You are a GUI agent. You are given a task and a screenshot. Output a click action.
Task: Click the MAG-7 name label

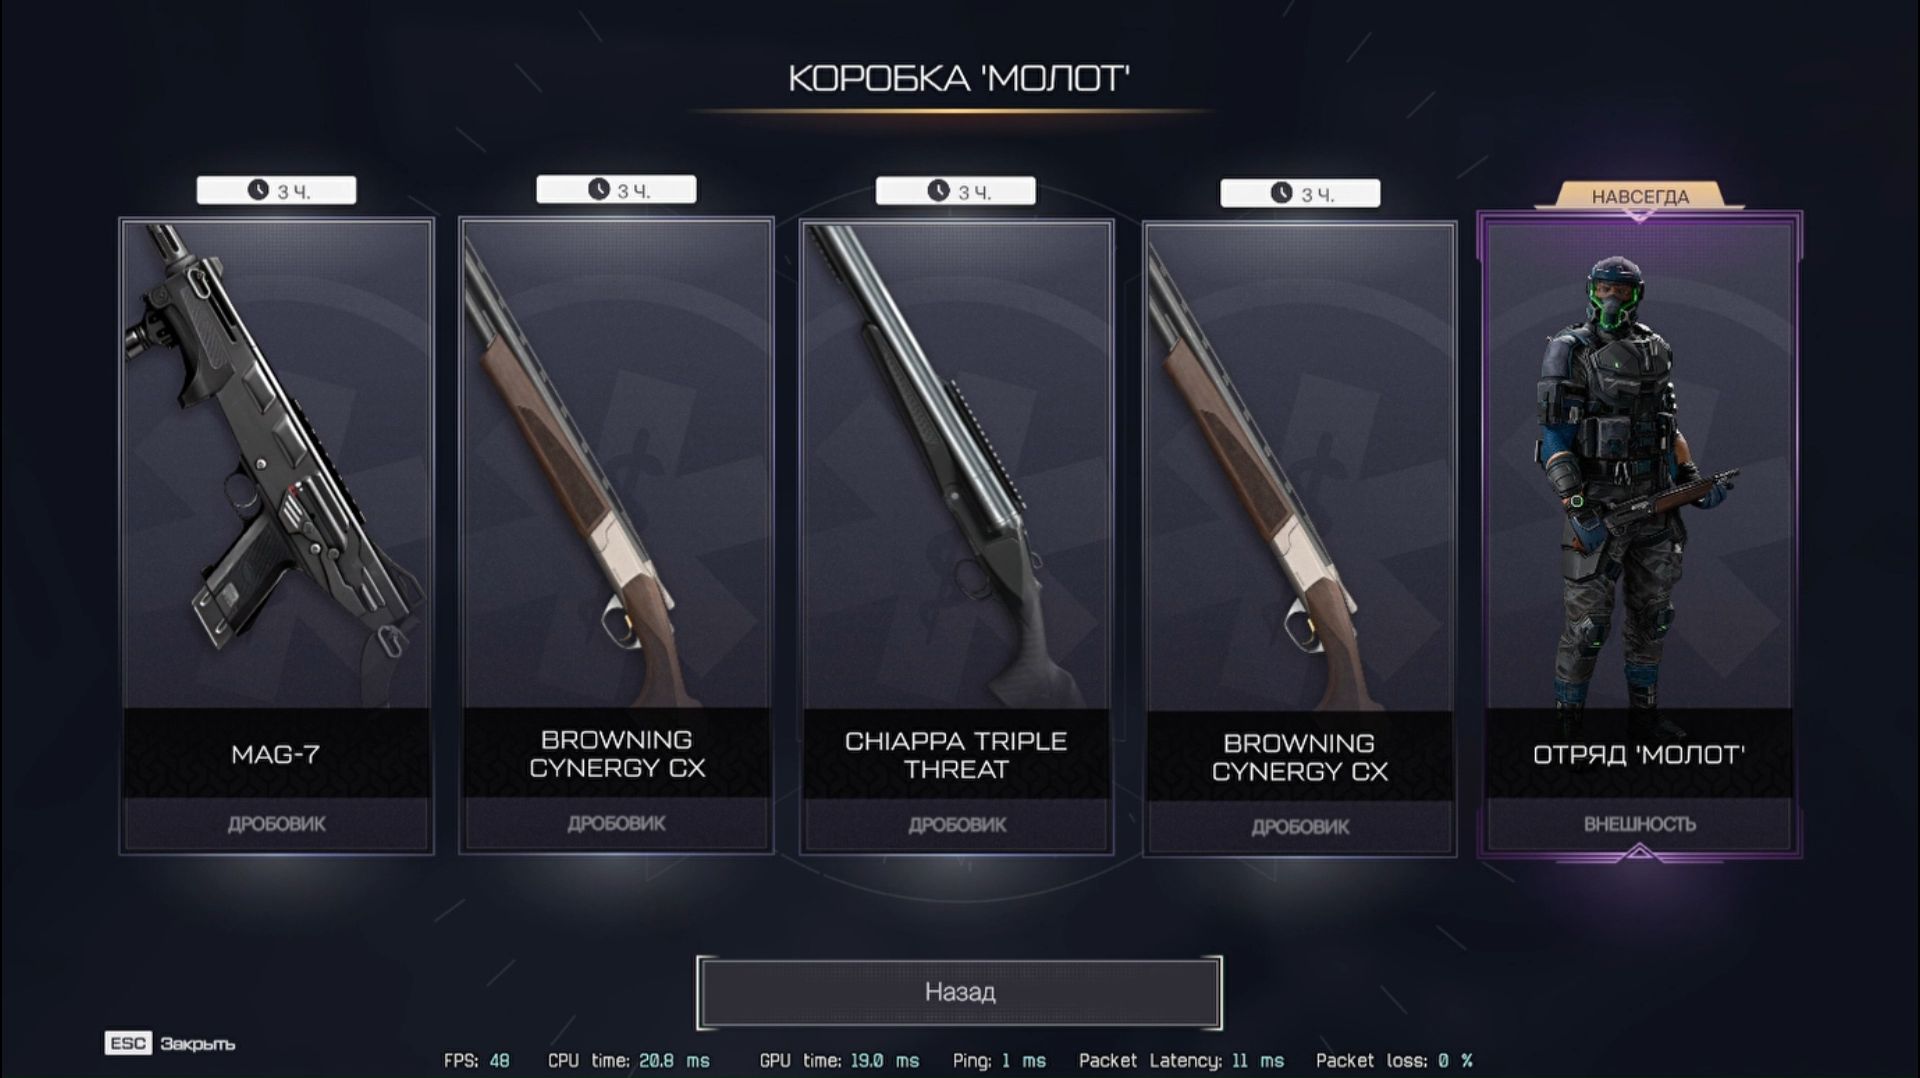tap(276, 754)
